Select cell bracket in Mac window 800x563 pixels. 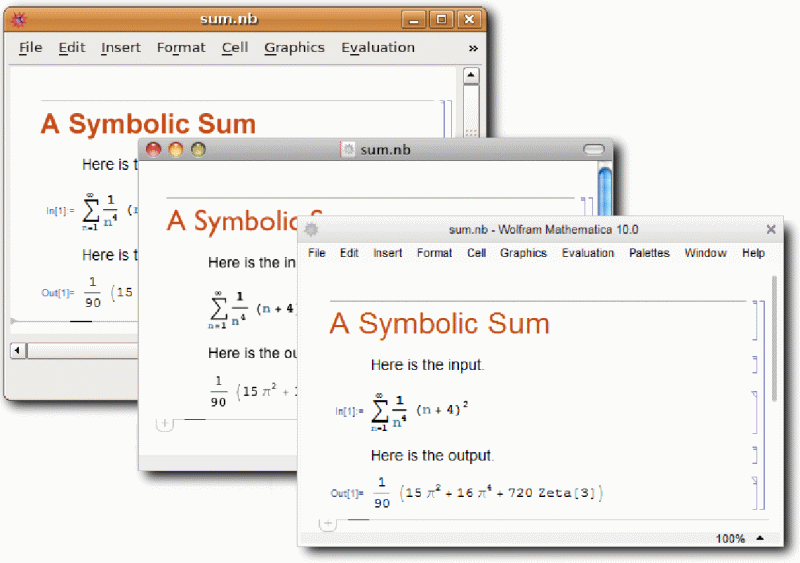584,206
